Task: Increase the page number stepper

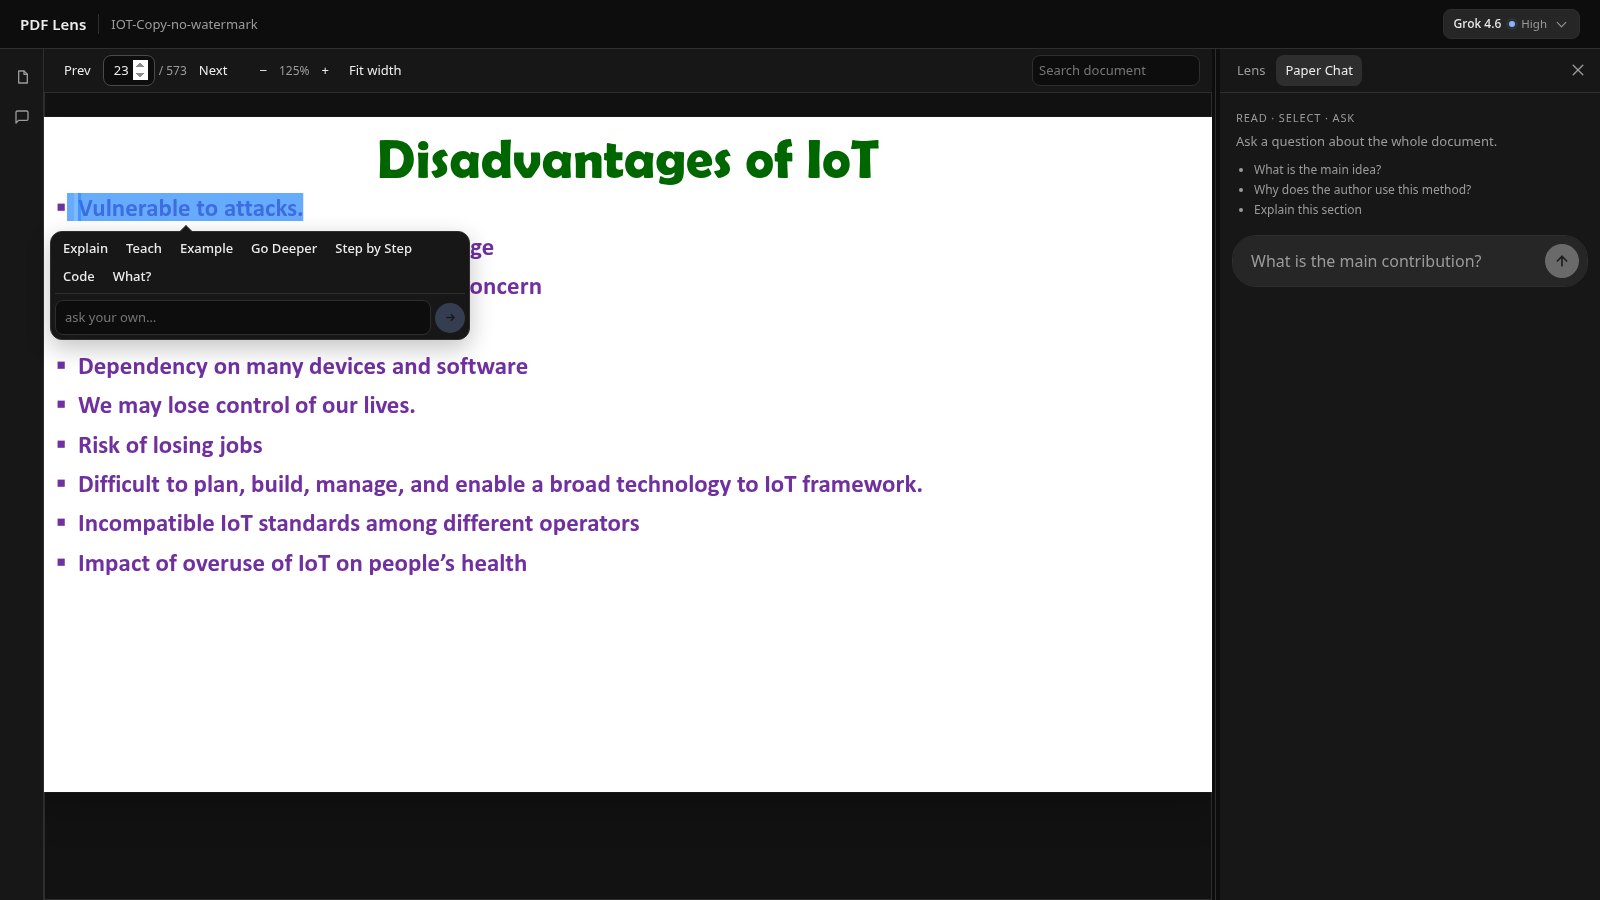Action: point(141,65)
